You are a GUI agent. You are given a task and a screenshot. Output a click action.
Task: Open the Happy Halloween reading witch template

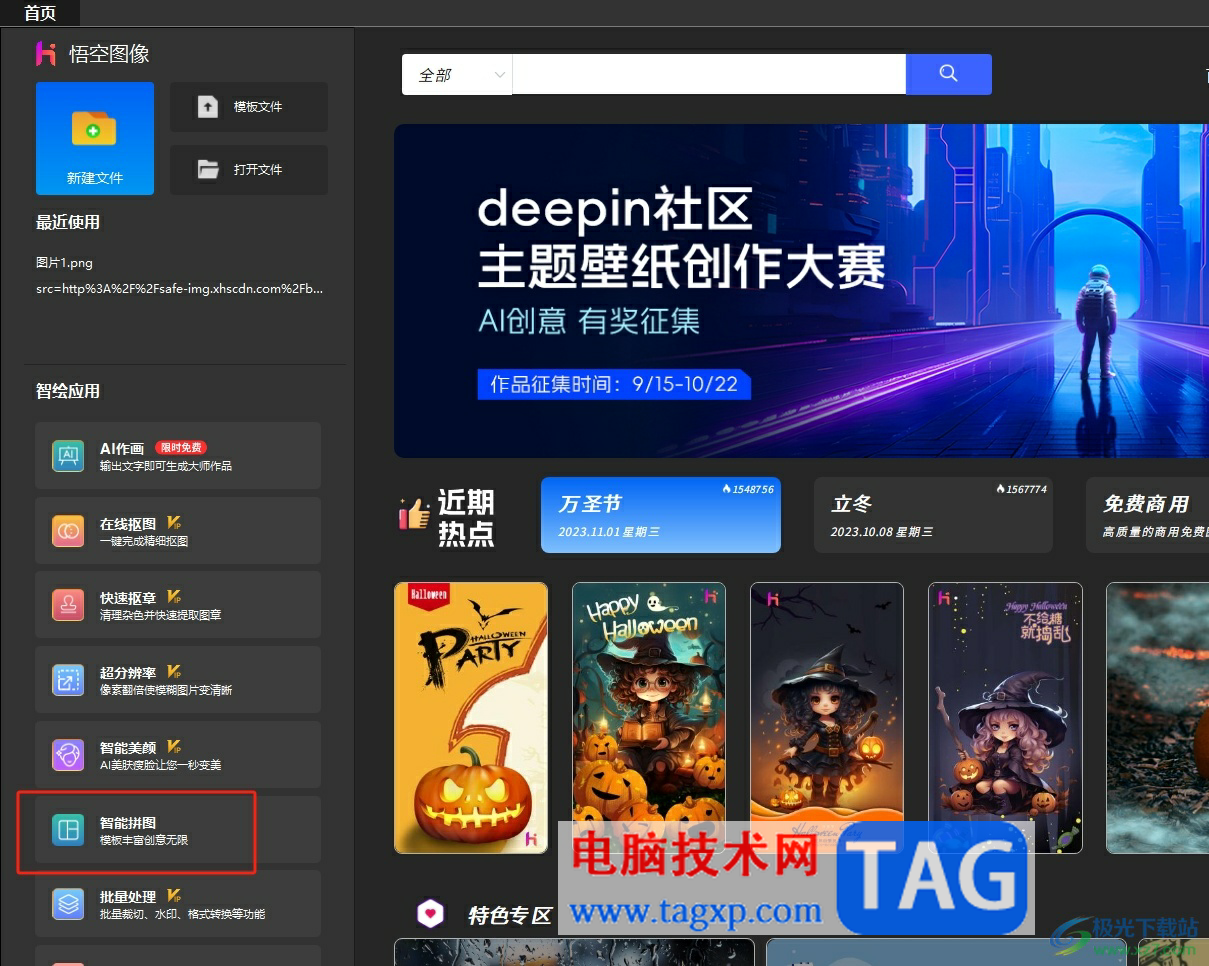coord(649,718)
